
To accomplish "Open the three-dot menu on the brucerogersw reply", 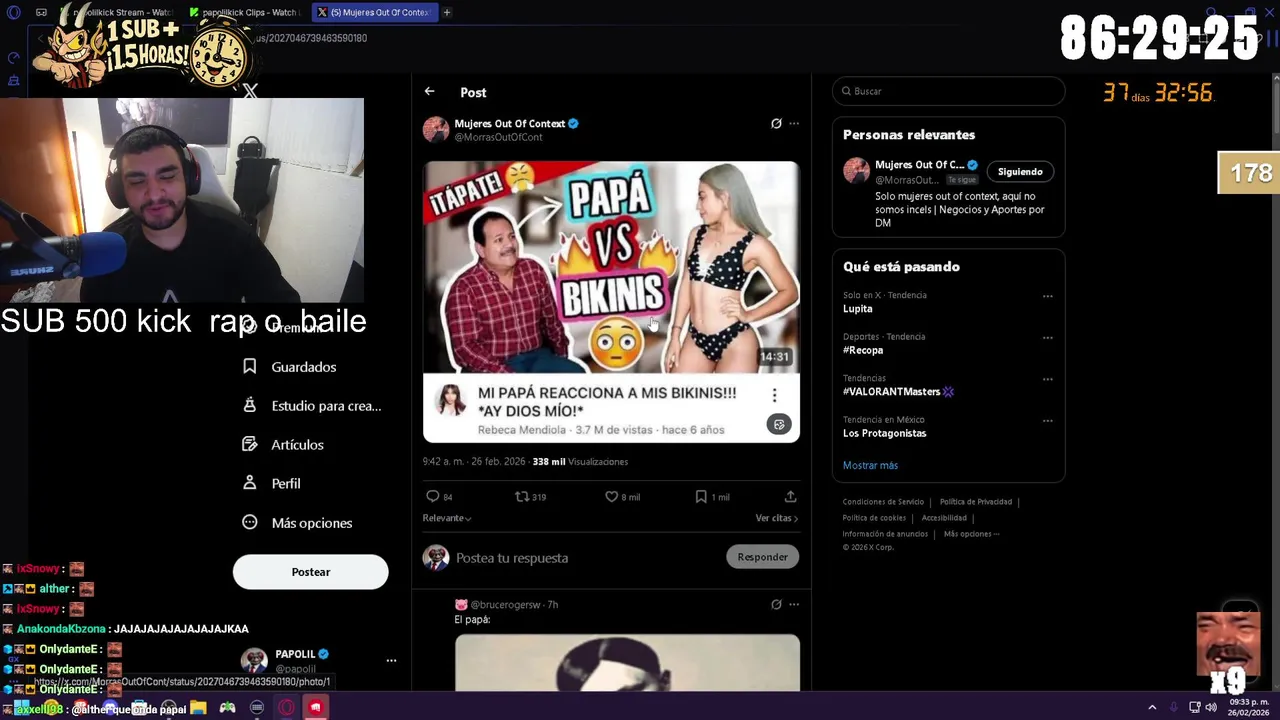I will [794, 604].
